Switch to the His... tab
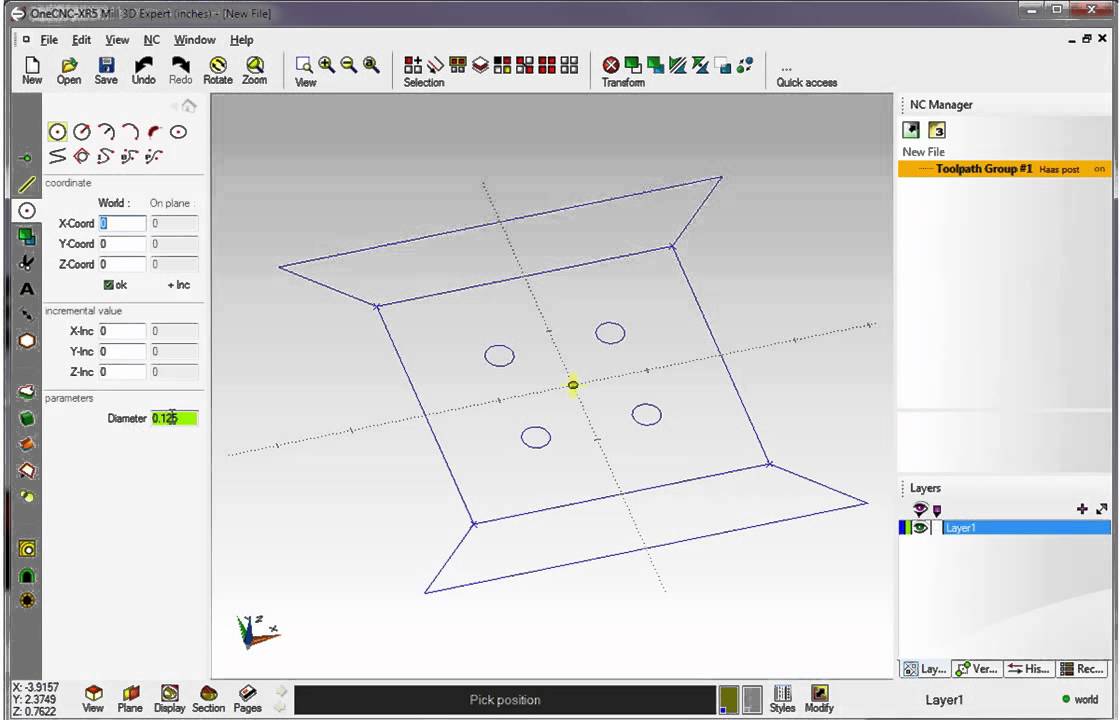1120x720 pixels. tap(1029, 669)
